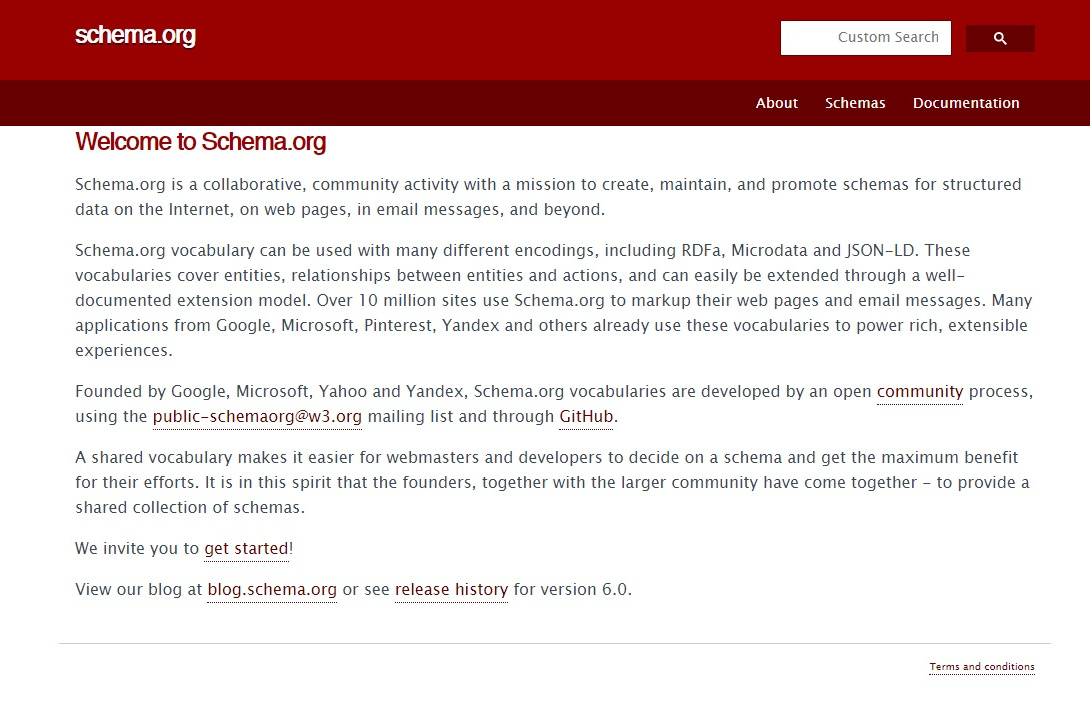Follow the community link
The height and width of the screenshot is (720, 1090).
click(x=920, y=392)
